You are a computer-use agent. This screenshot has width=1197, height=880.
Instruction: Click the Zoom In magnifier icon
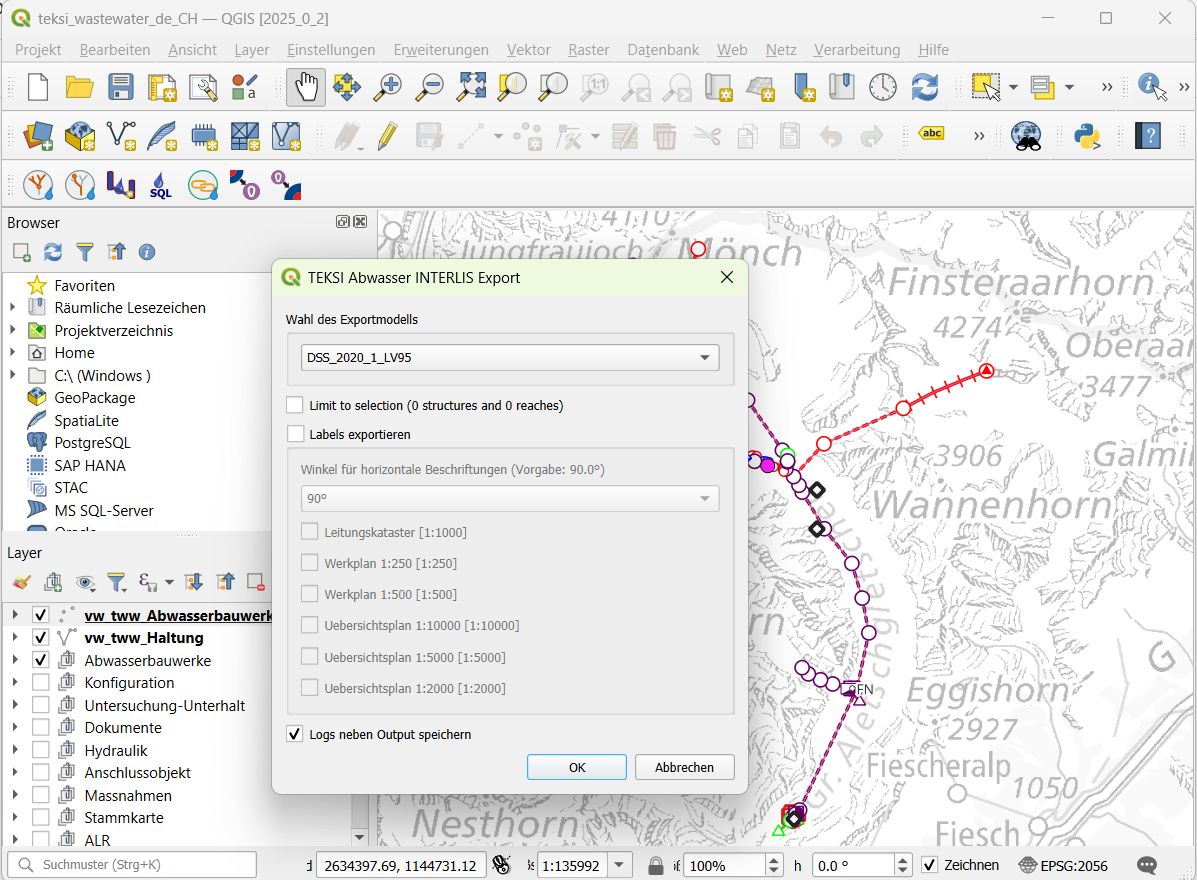pyautogui.click(x=388, y=87)
